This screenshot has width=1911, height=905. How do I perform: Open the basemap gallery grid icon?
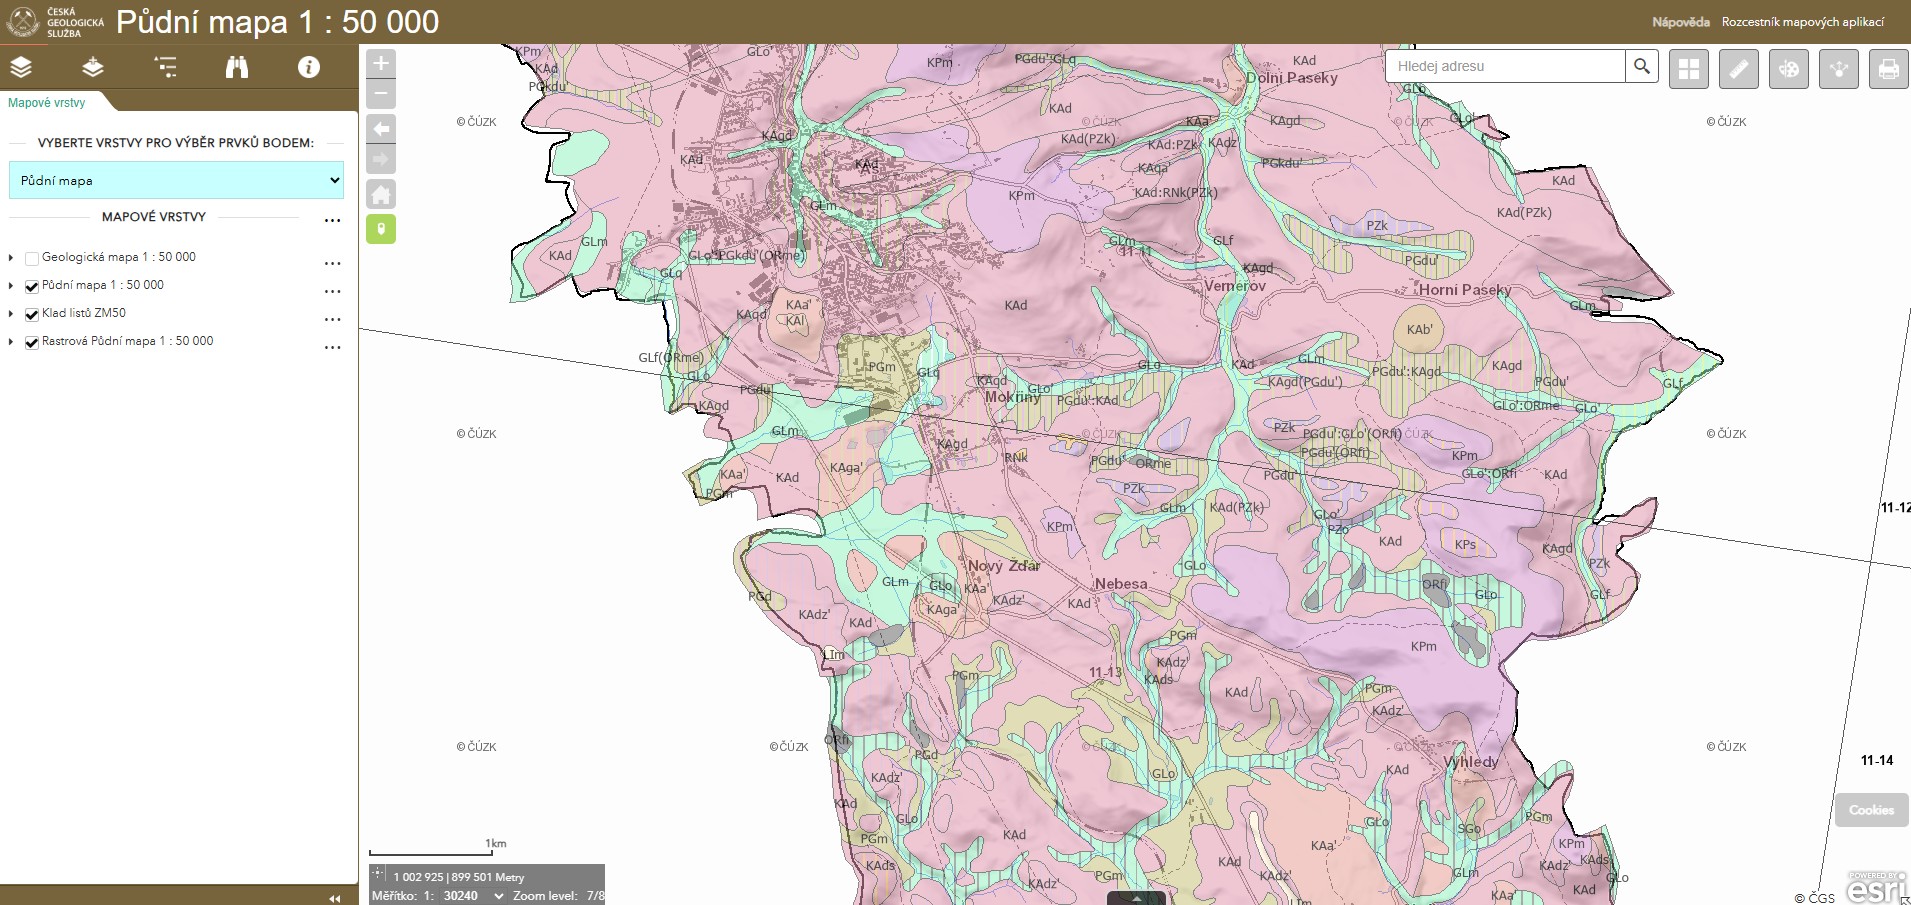tap(1689, 68)
